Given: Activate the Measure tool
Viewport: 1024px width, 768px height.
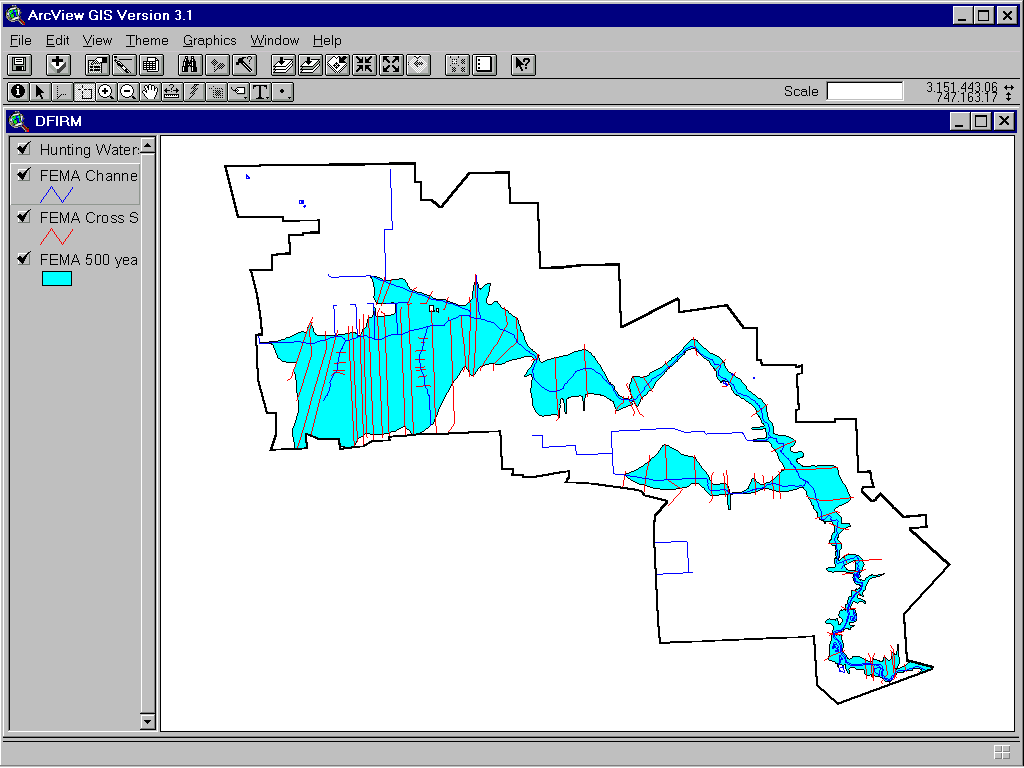Looking at the screenshot, I should click(173, 91).
